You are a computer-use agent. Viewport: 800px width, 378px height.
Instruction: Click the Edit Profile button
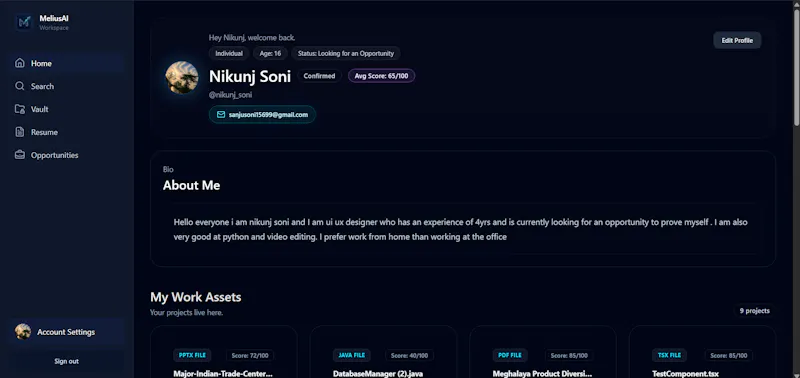737,40
